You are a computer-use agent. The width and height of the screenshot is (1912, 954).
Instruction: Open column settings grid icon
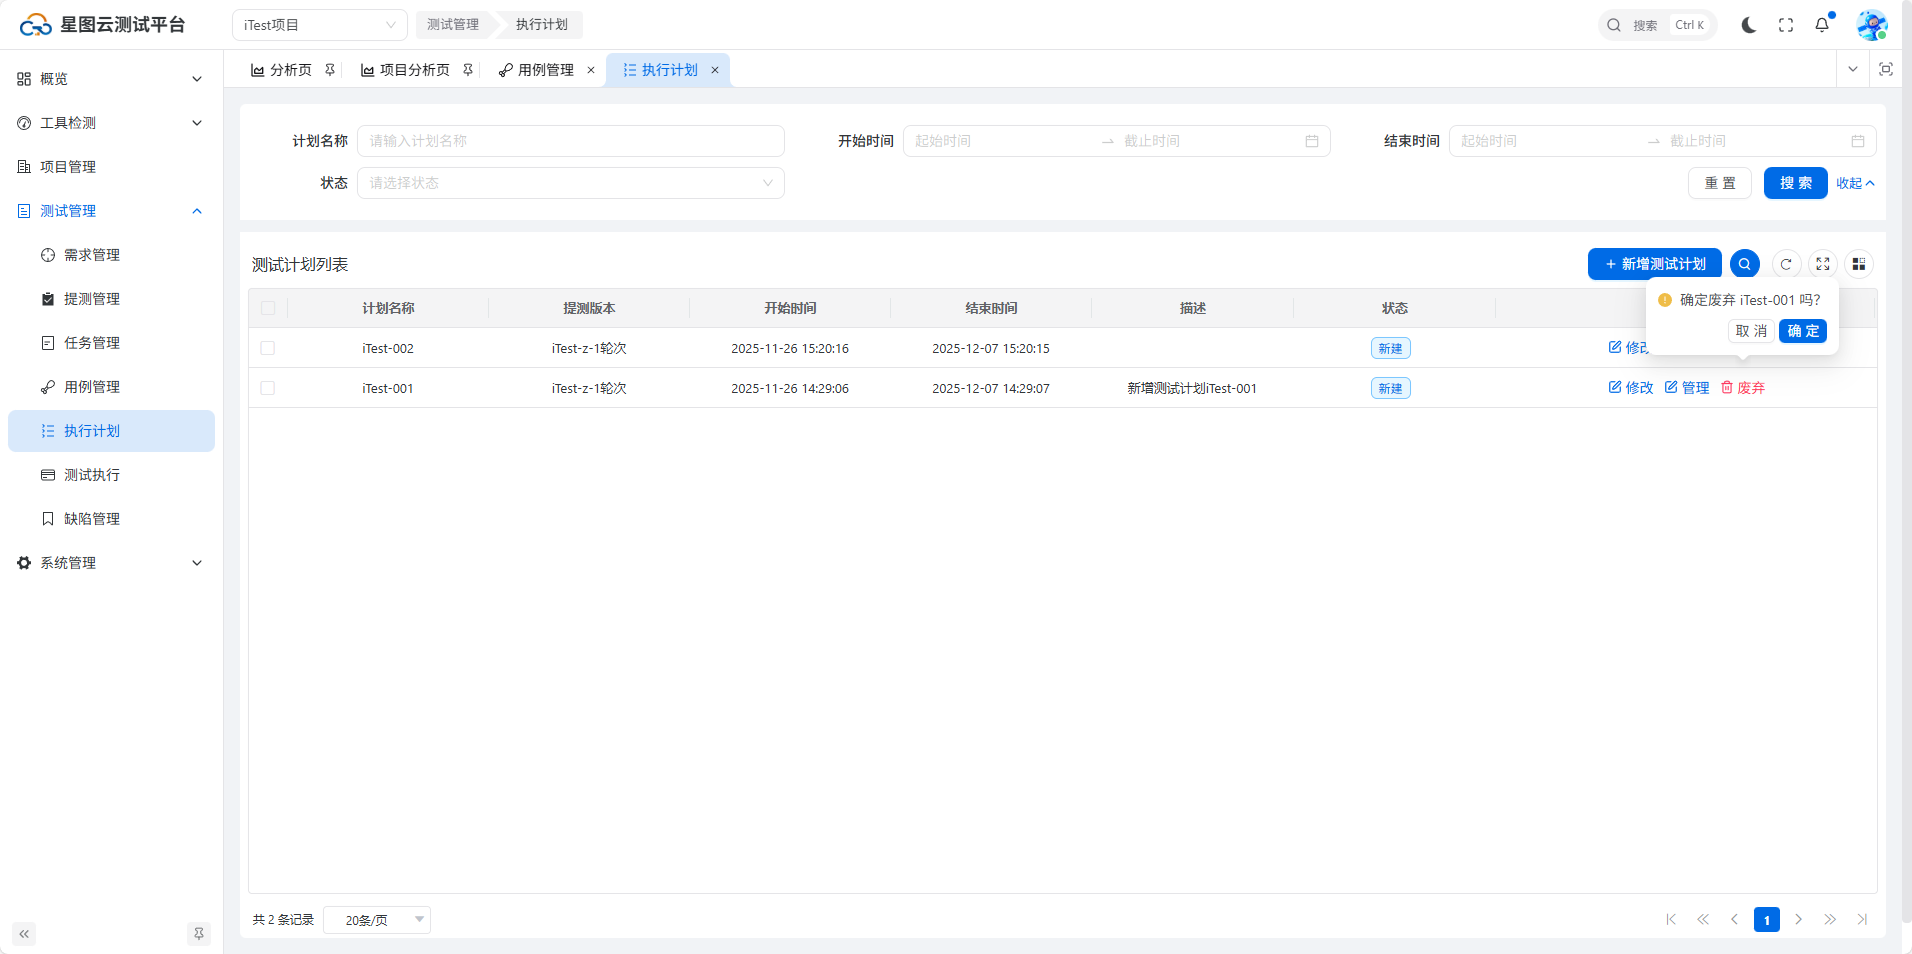coord(1859,264)
